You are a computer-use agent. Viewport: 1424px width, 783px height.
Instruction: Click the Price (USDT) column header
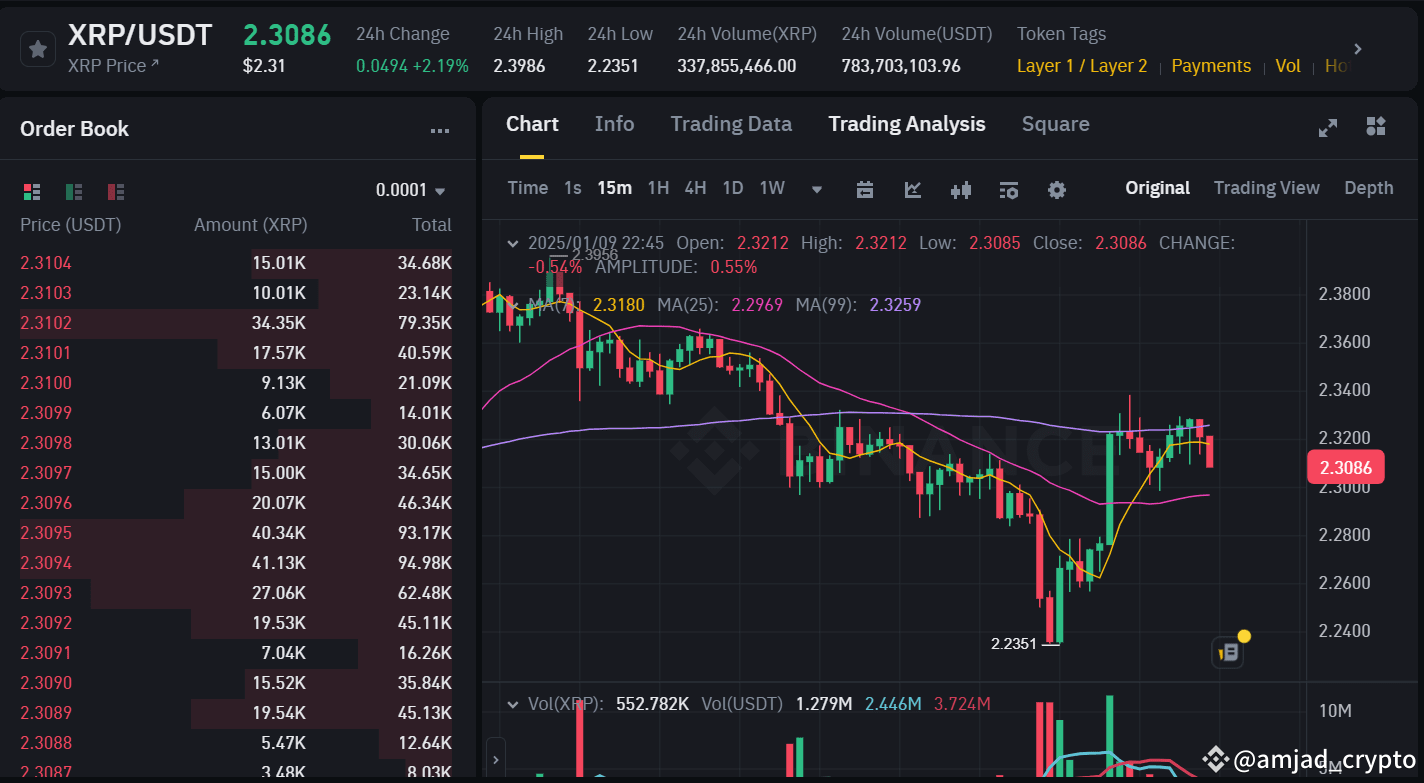coord(70,225)
